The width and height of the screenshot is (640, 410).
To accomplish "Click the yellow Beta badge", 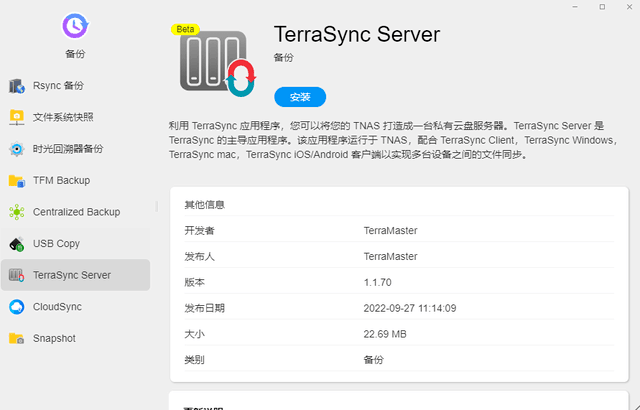I will (185, 29).
